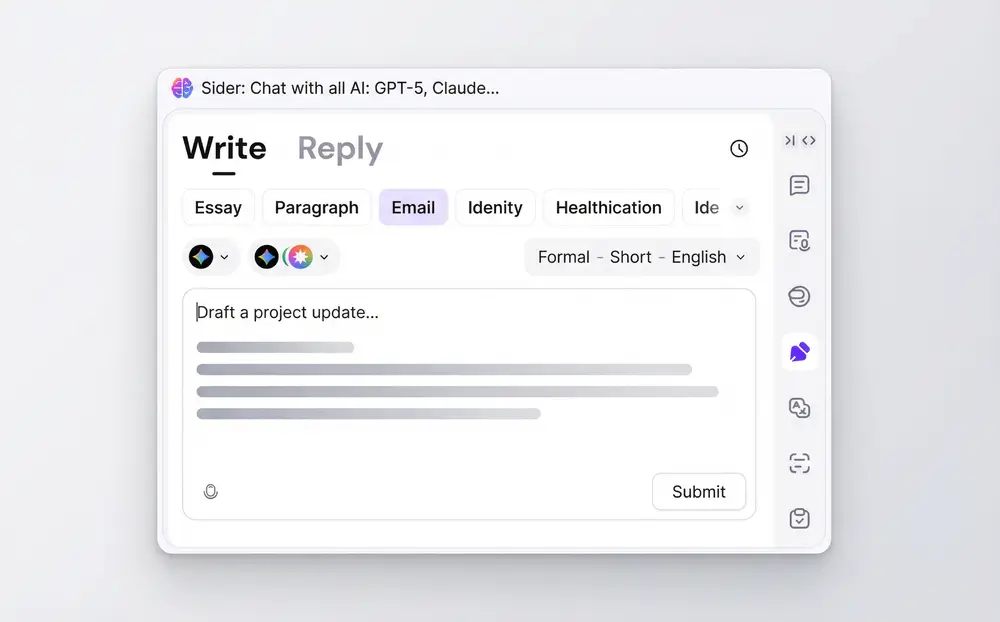The height and width of the screenshot is (622, 1000).
Task: Select the Essay format chip
Action: (x=218, y=207)
